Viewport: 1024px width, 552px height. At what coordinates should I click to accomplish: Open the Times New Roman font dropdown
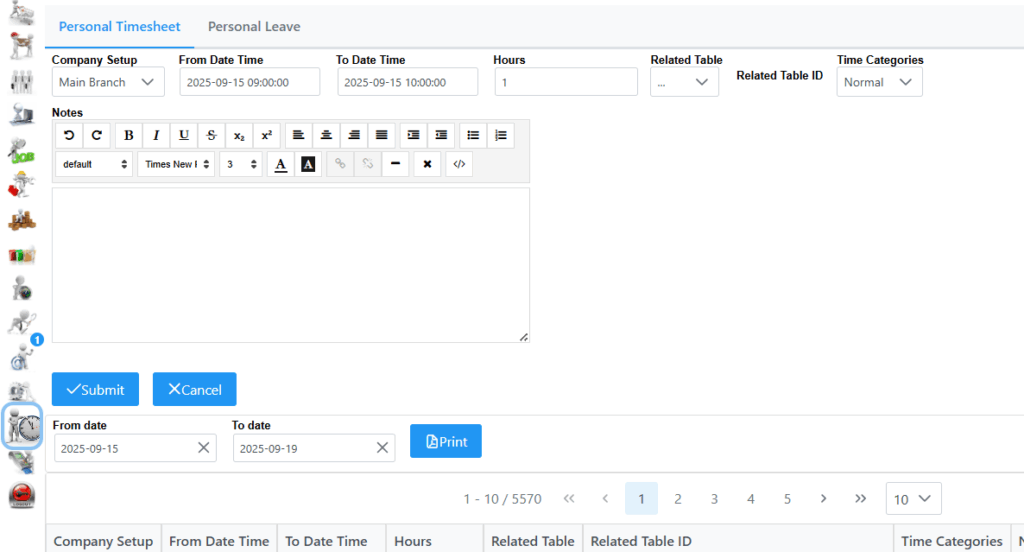(x=176, y=164)
